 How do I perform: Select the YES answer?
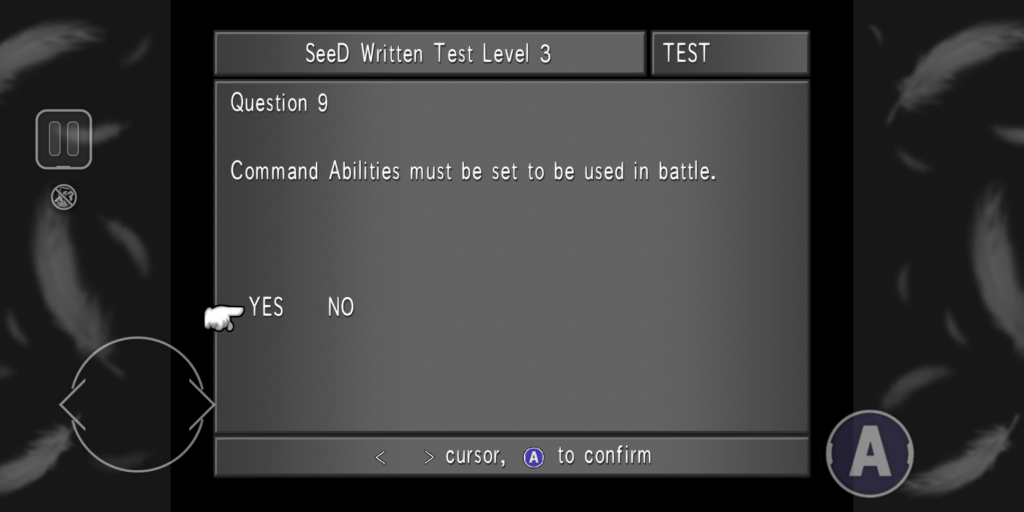click(266, 307)
